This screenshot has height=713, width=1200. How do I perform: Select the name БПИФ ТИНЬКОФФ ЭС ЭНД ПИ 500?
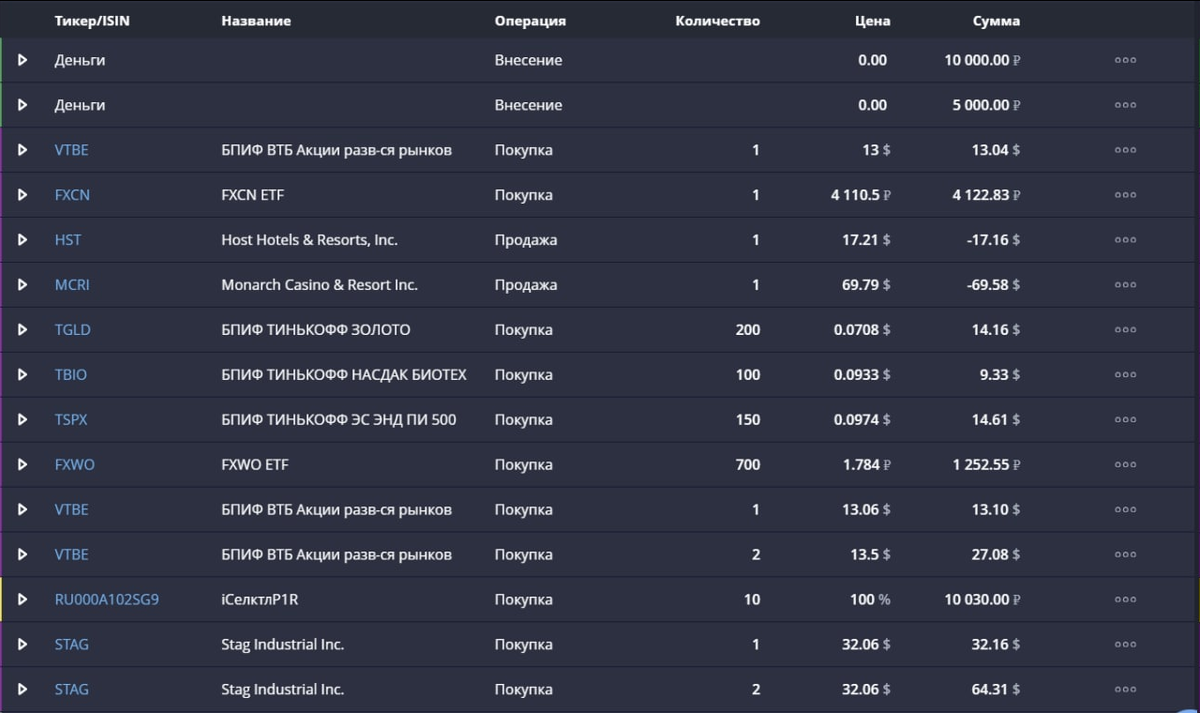[x=338, y=420]
